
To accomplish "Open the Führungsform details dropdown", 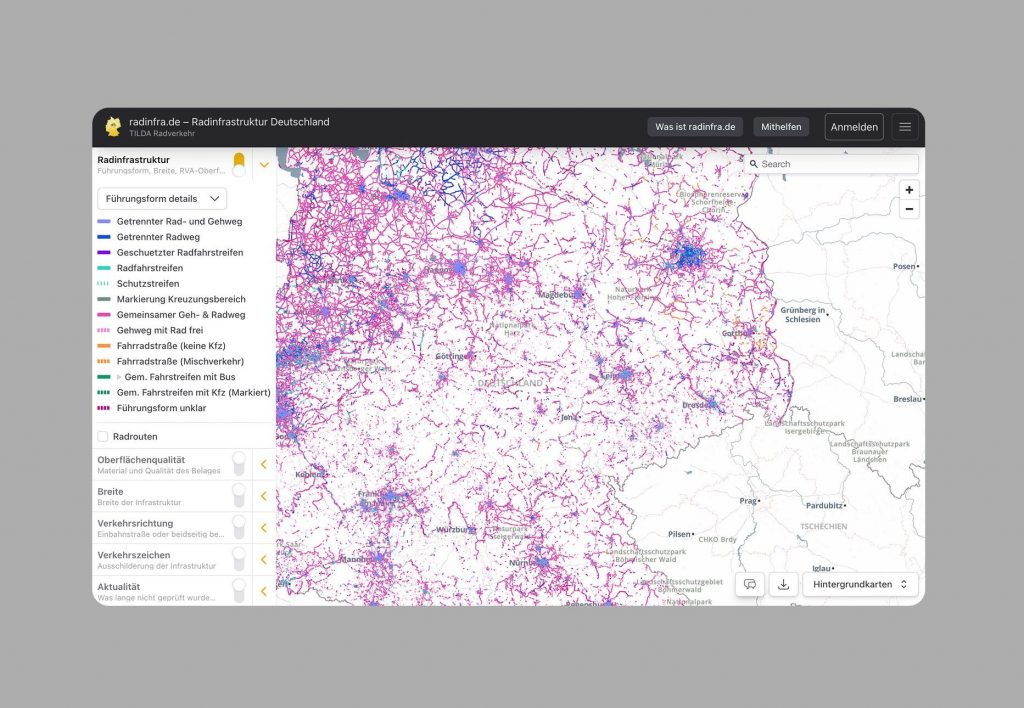I will [162, 198].
